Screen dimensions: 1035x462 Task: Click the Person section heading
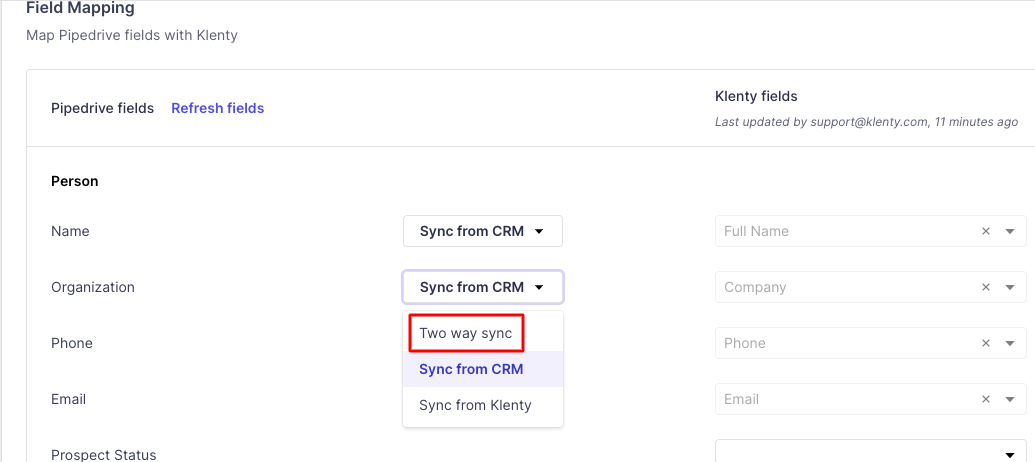click(75, 181)
